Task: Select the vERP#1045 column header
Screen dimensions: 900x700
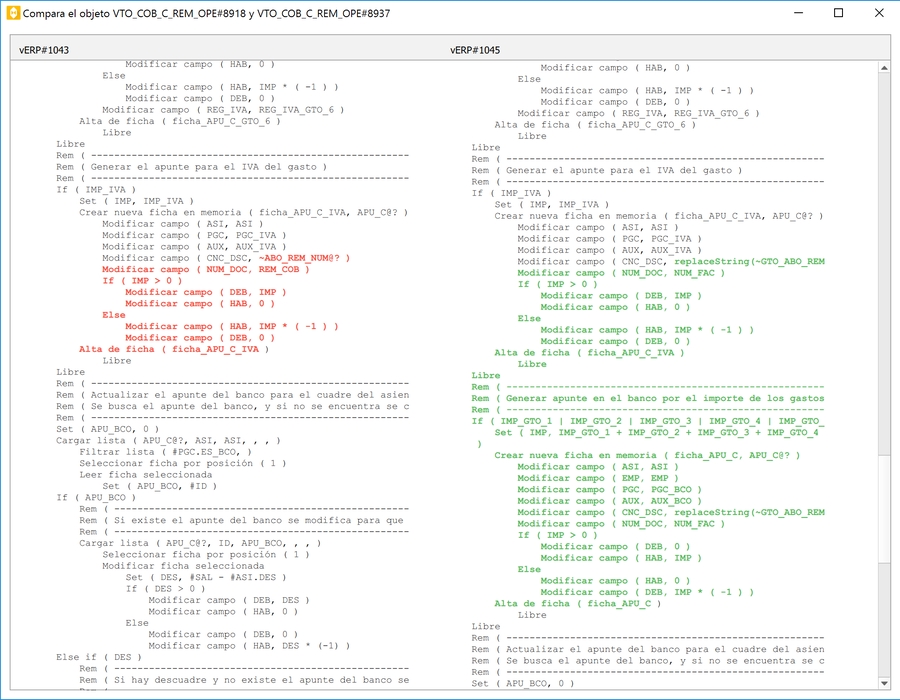Action: pos(475,49)
